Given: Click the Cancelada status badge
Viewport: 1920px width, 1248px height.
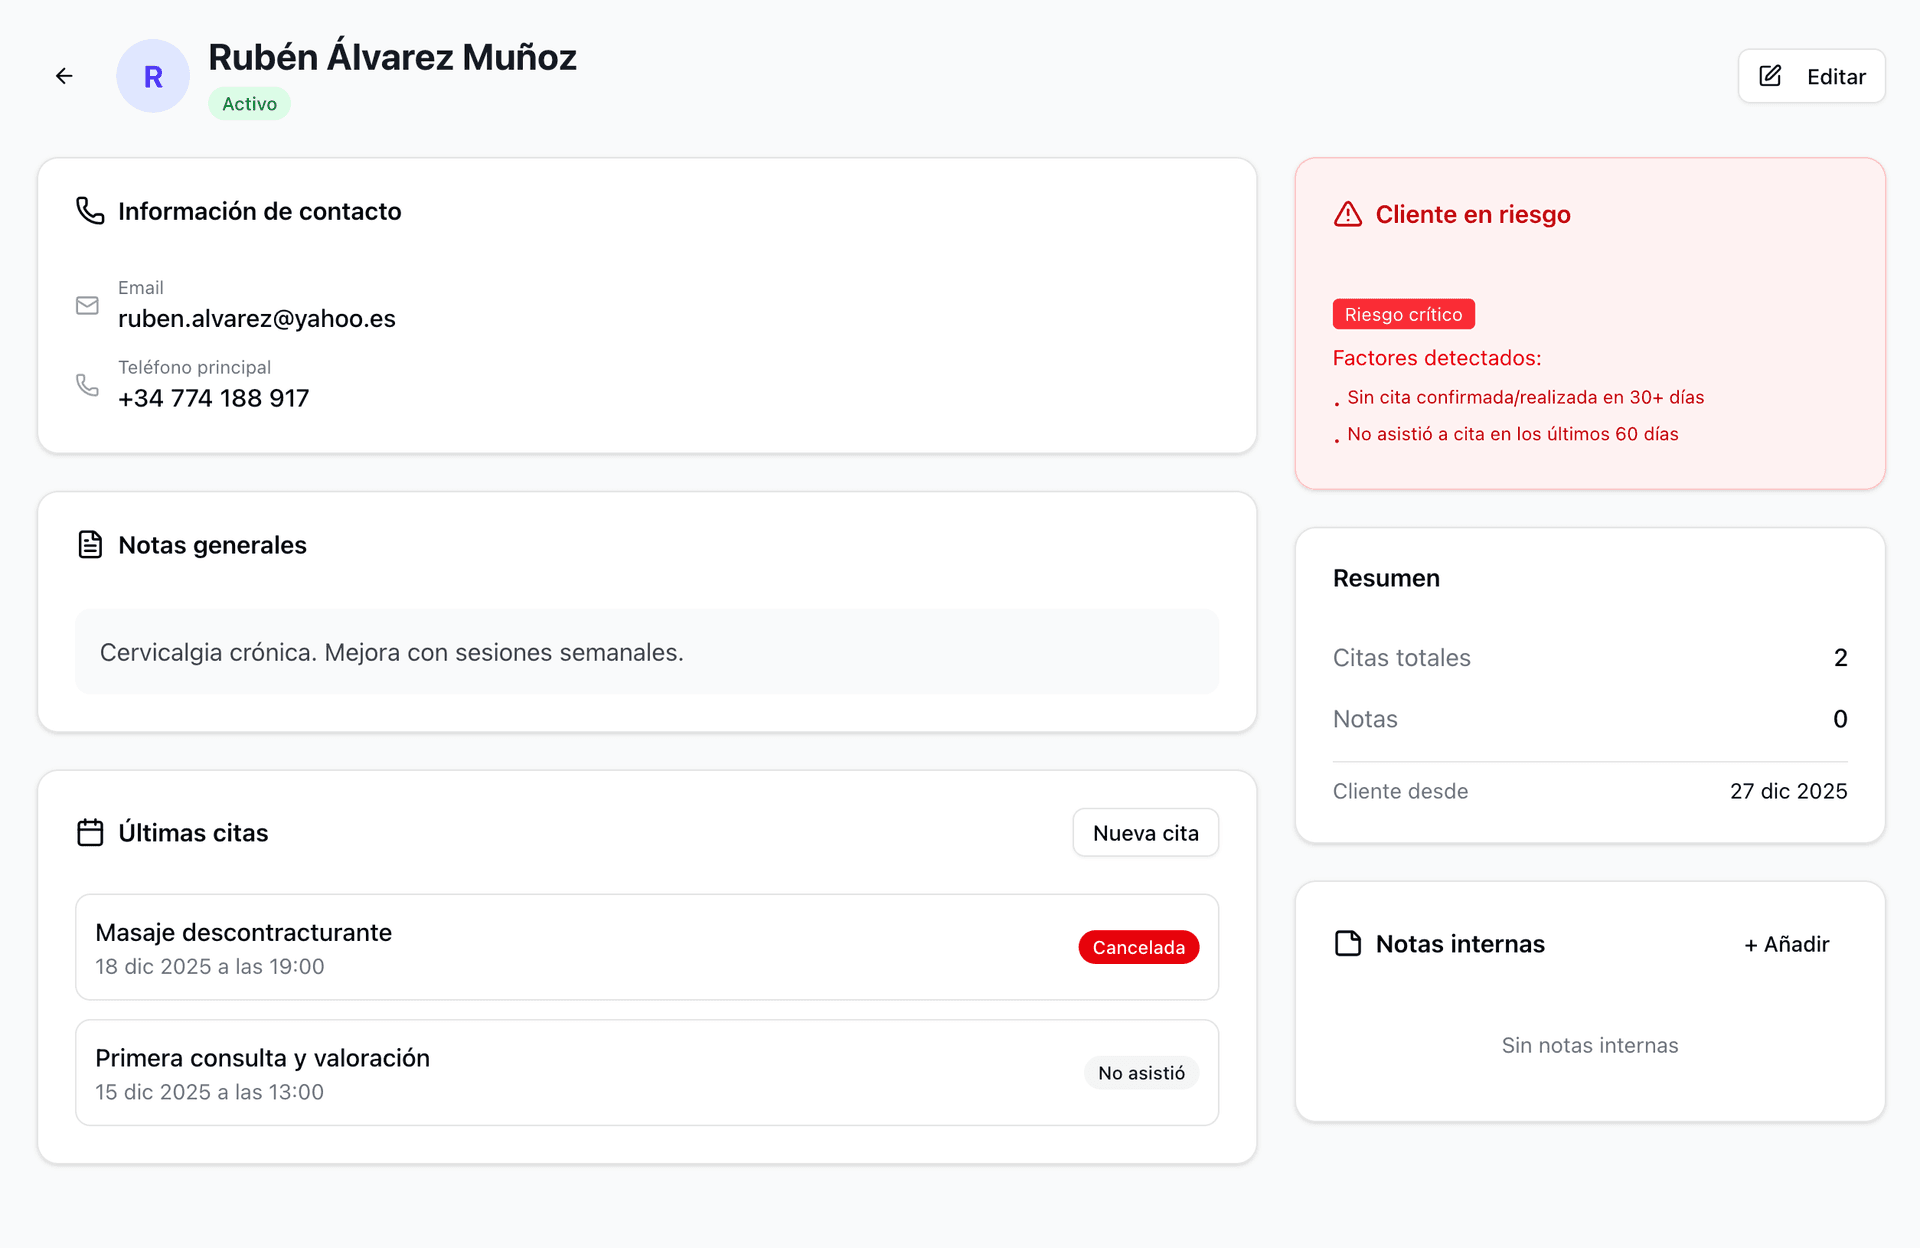Looking at the screenshot, I should (x=1138, y=947).
